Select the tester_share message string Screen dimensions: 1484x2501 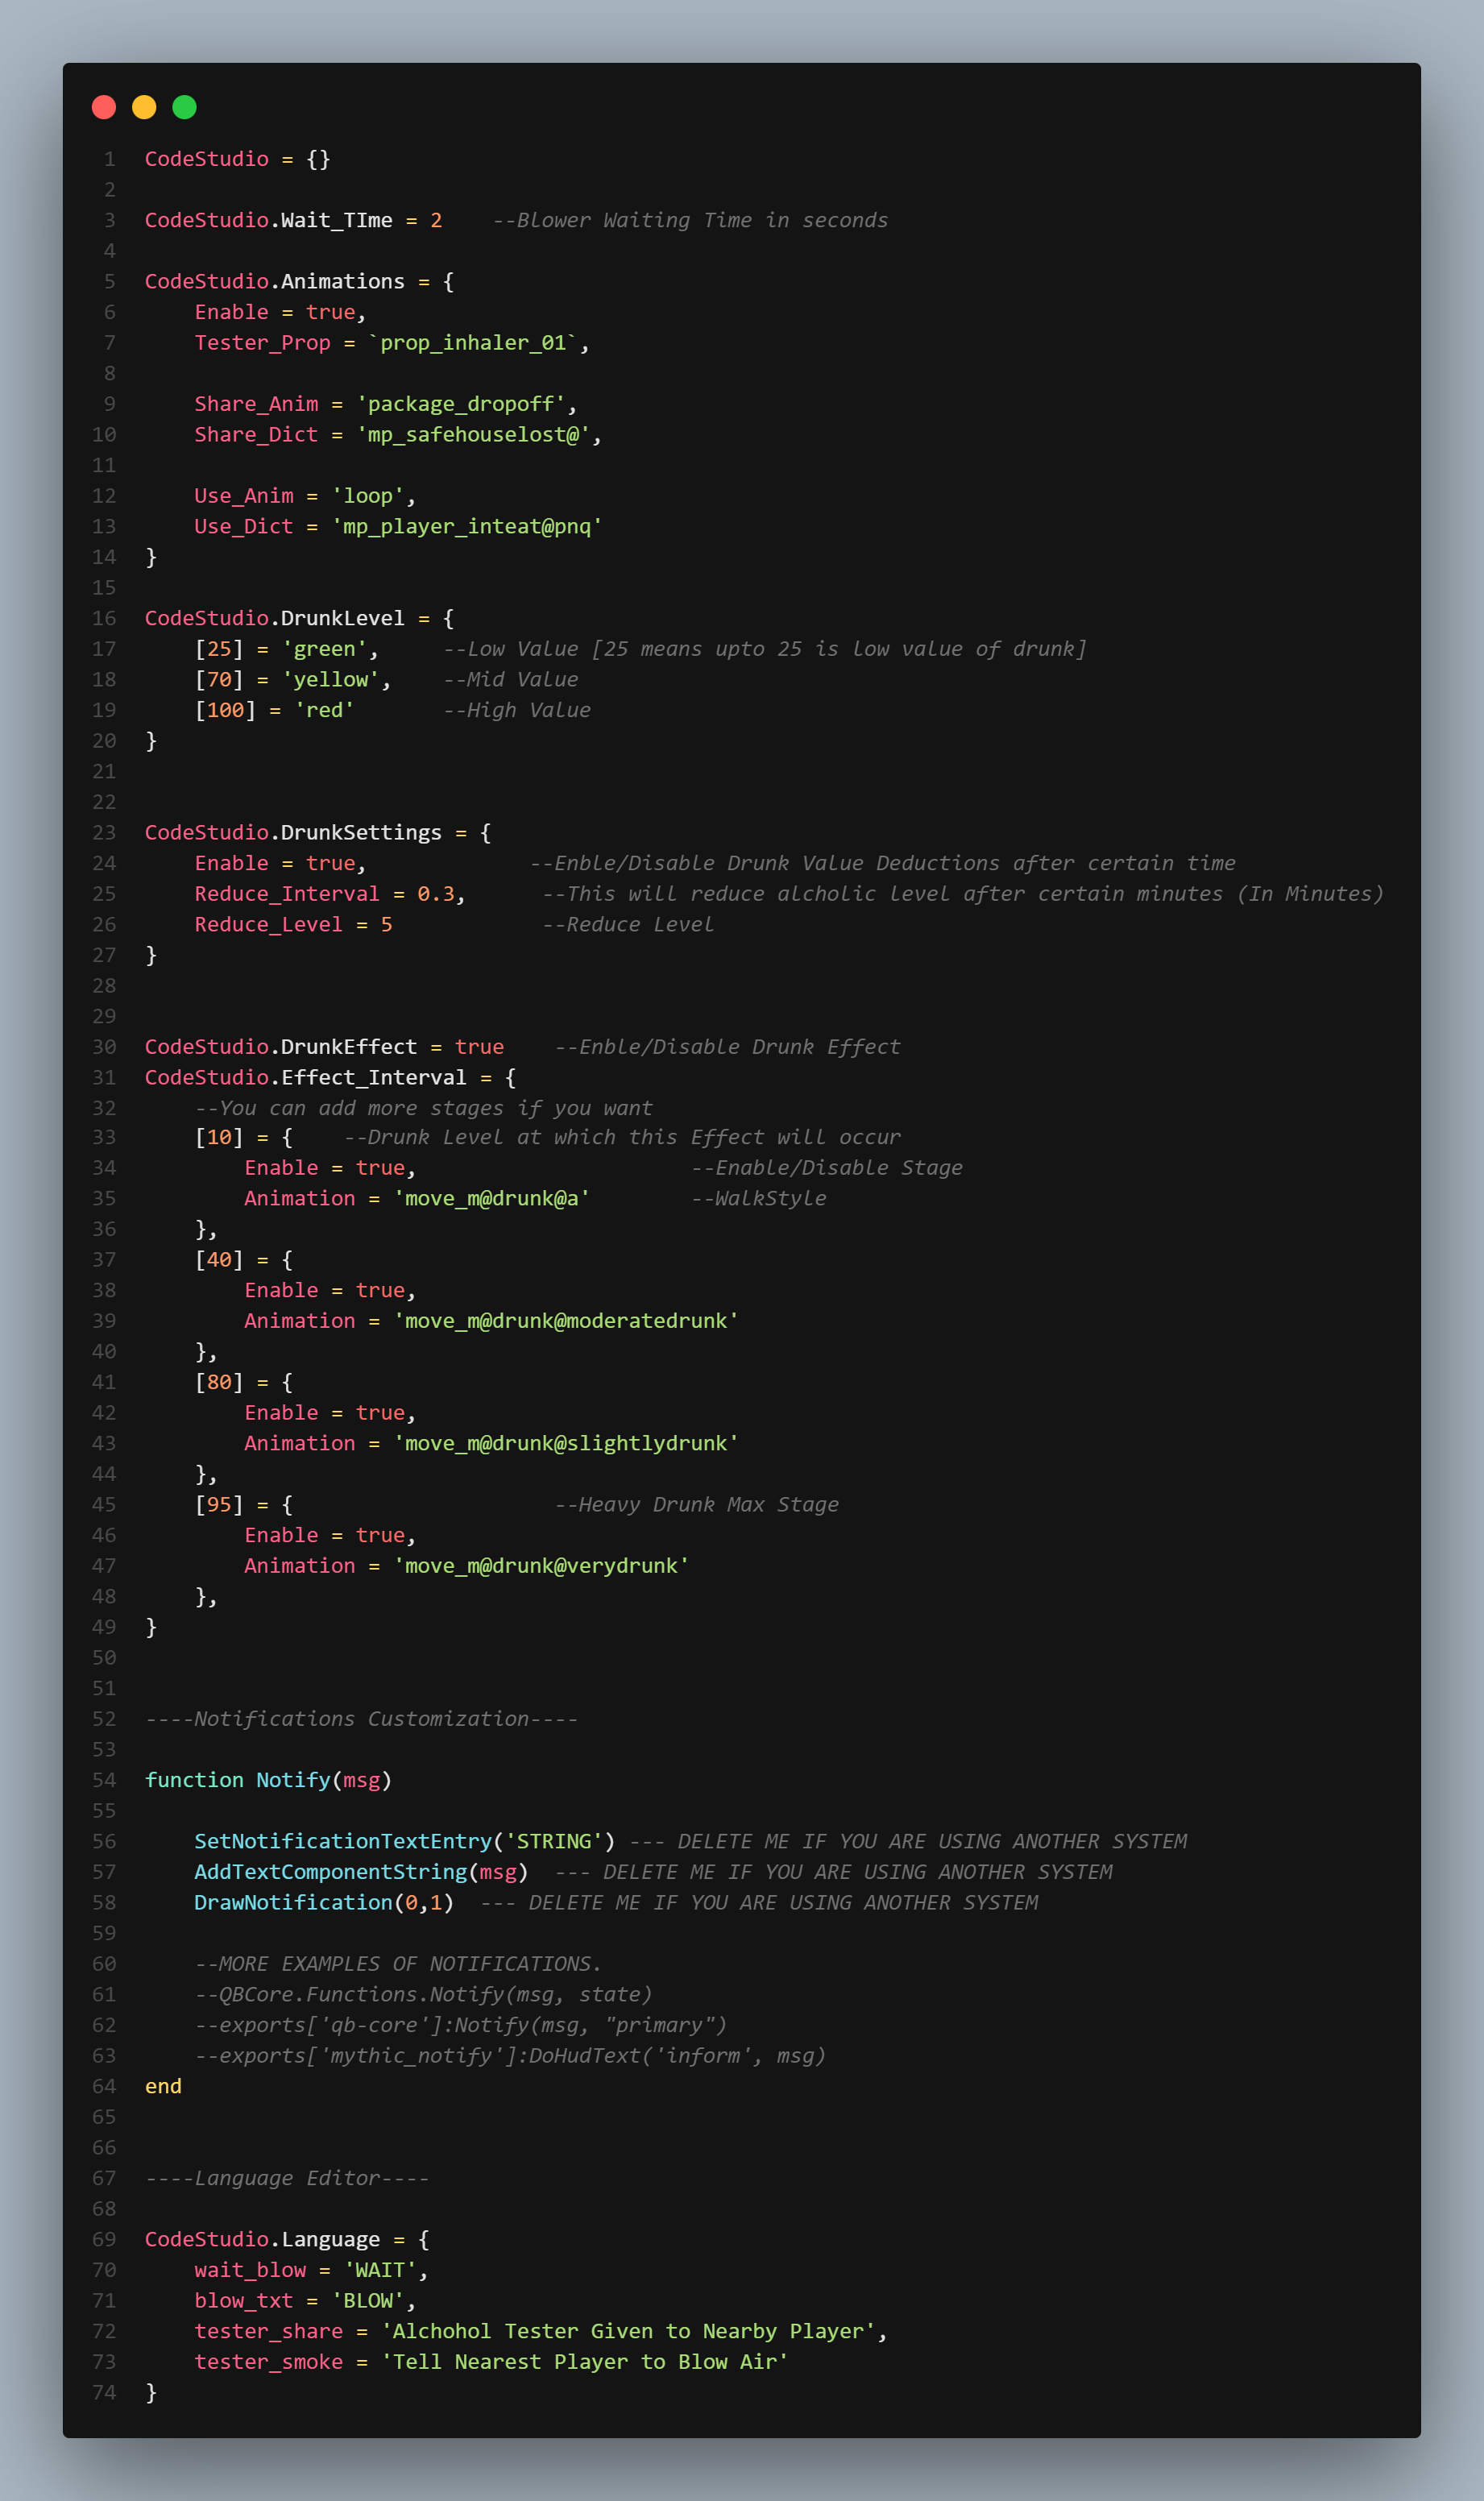(x=630, y=2330)
